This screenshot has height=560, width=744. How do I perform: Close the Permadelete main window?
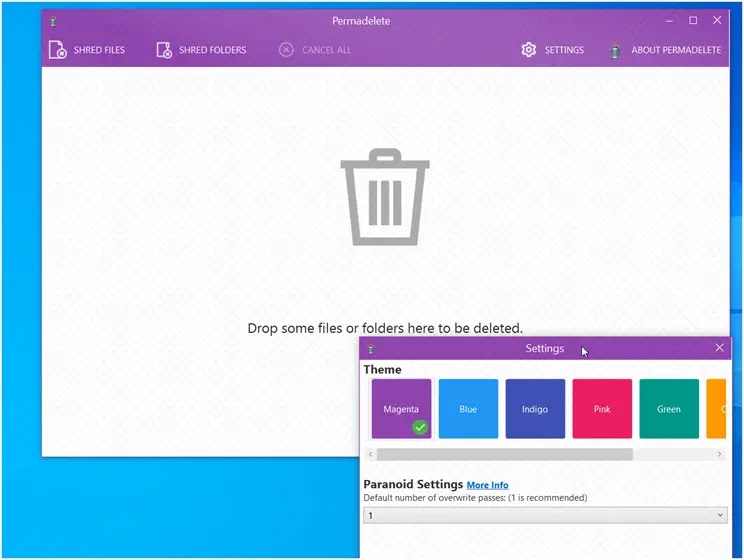[717, 20]
